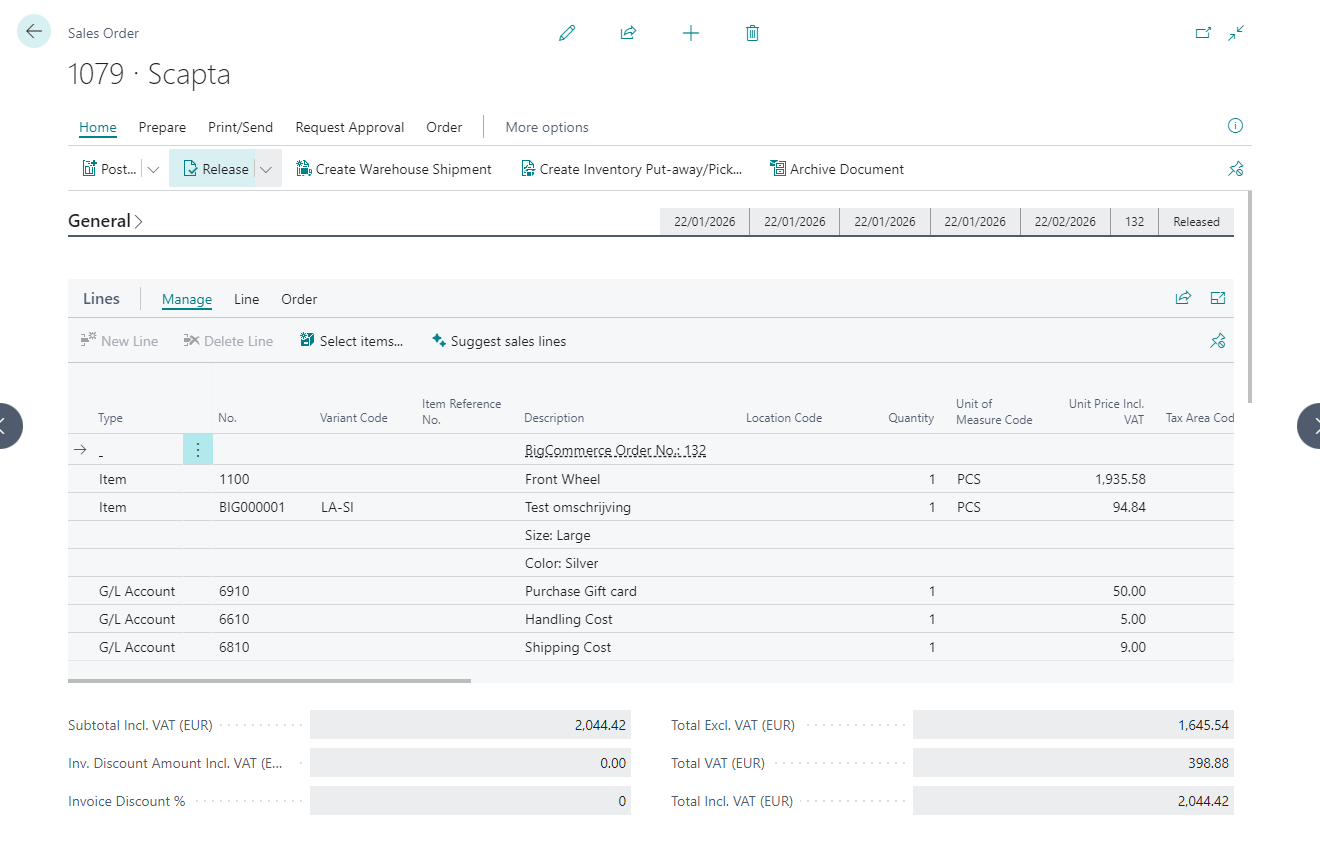Click the Purchase Gift card description
This screenshot has width=1320, height=851.
[581, 591]
